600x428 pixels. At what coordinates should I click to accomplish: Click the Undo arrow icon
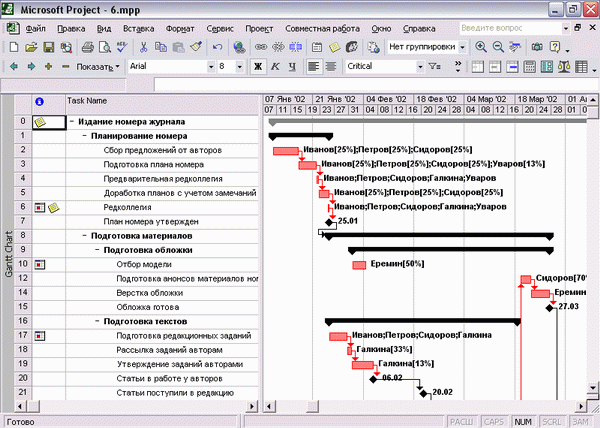(x=217, y=47)
